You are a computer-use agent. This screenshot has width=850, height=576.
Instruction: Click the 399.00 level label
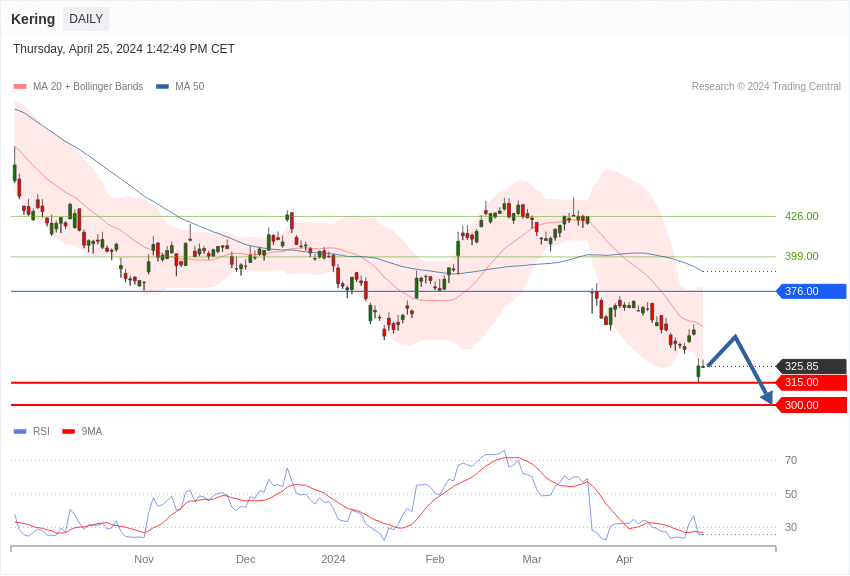point(801,256)
